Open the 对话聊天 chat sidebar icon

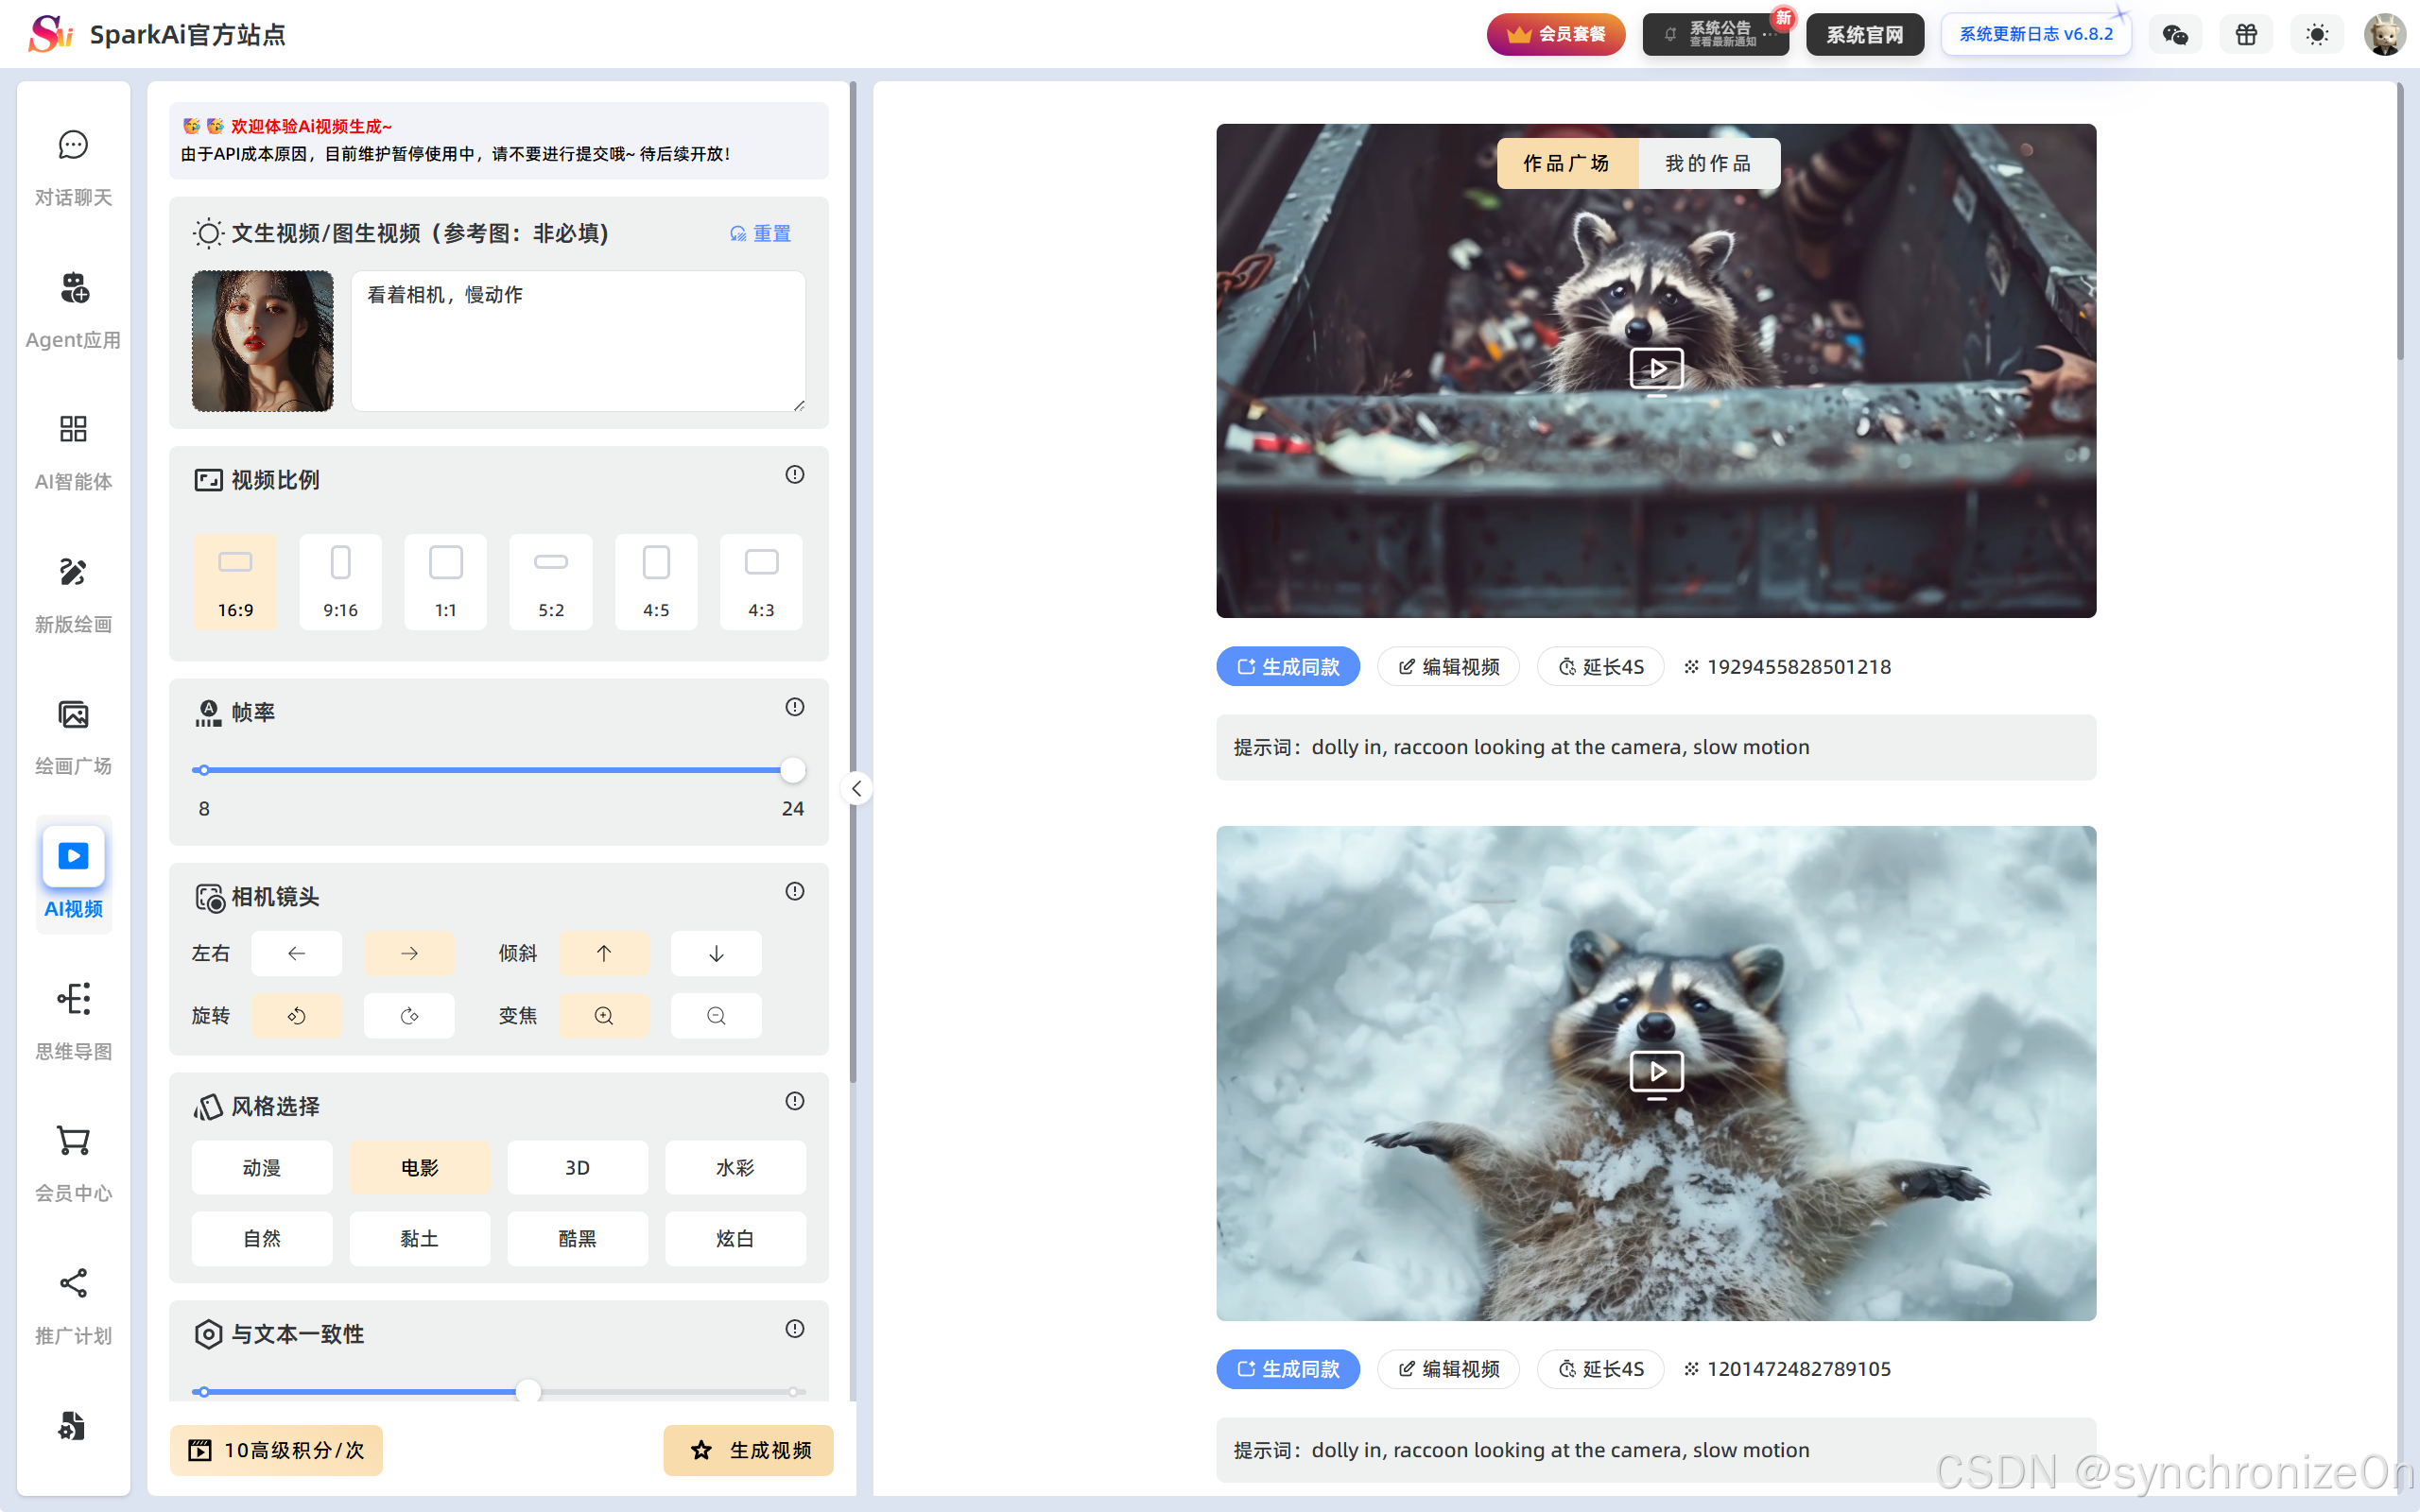(73, 146)
